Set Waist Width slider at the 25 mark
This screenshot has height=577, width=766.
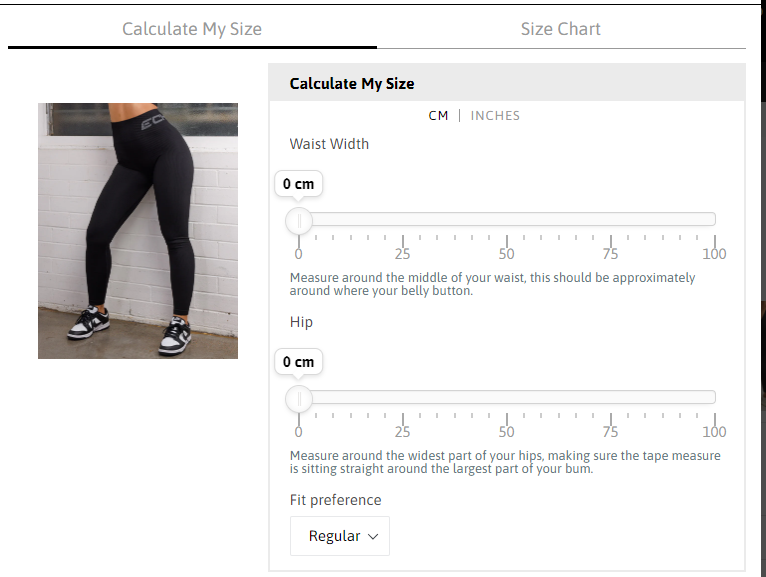pos(403,219)
